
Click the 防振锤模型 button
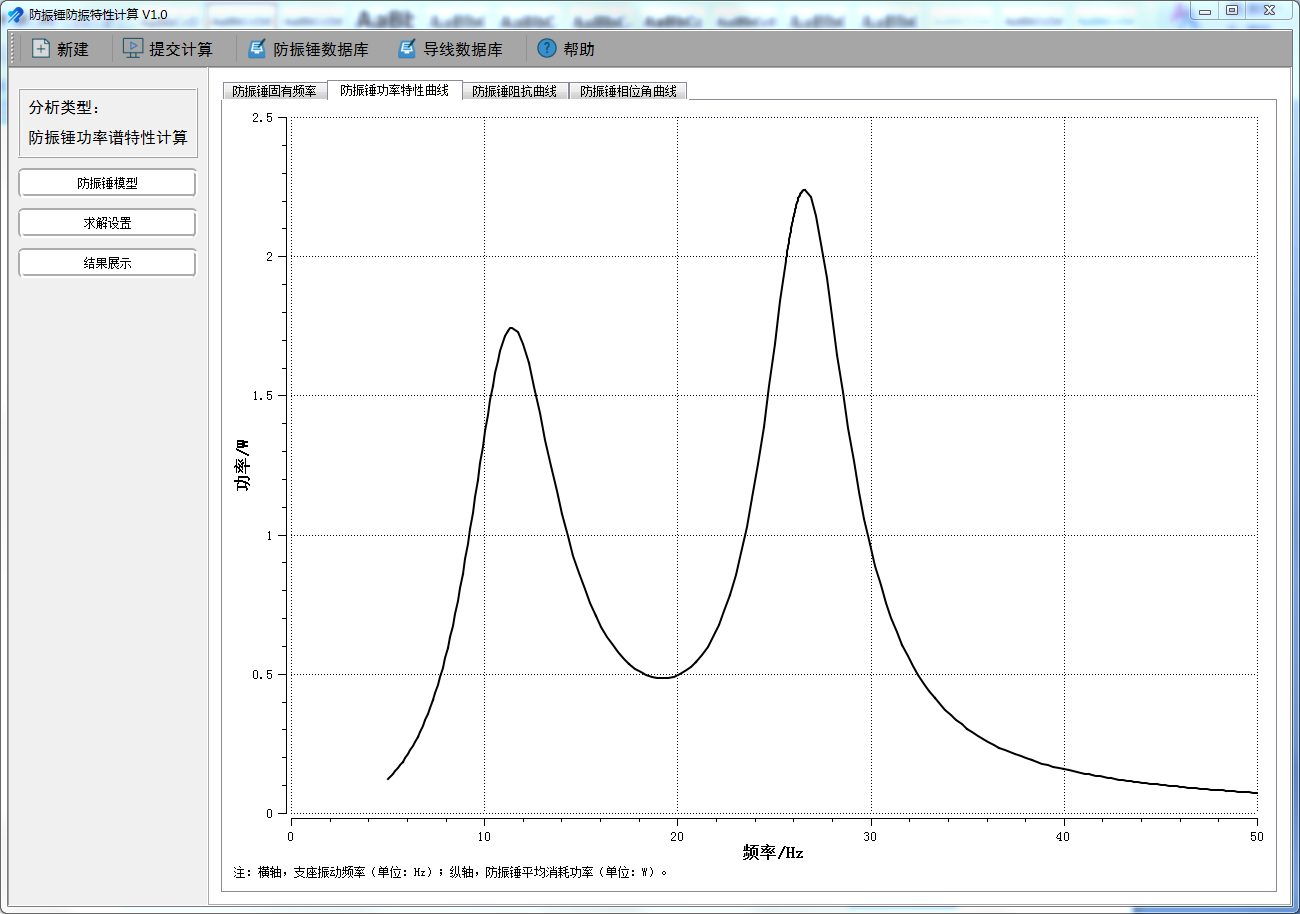point(108,183)
